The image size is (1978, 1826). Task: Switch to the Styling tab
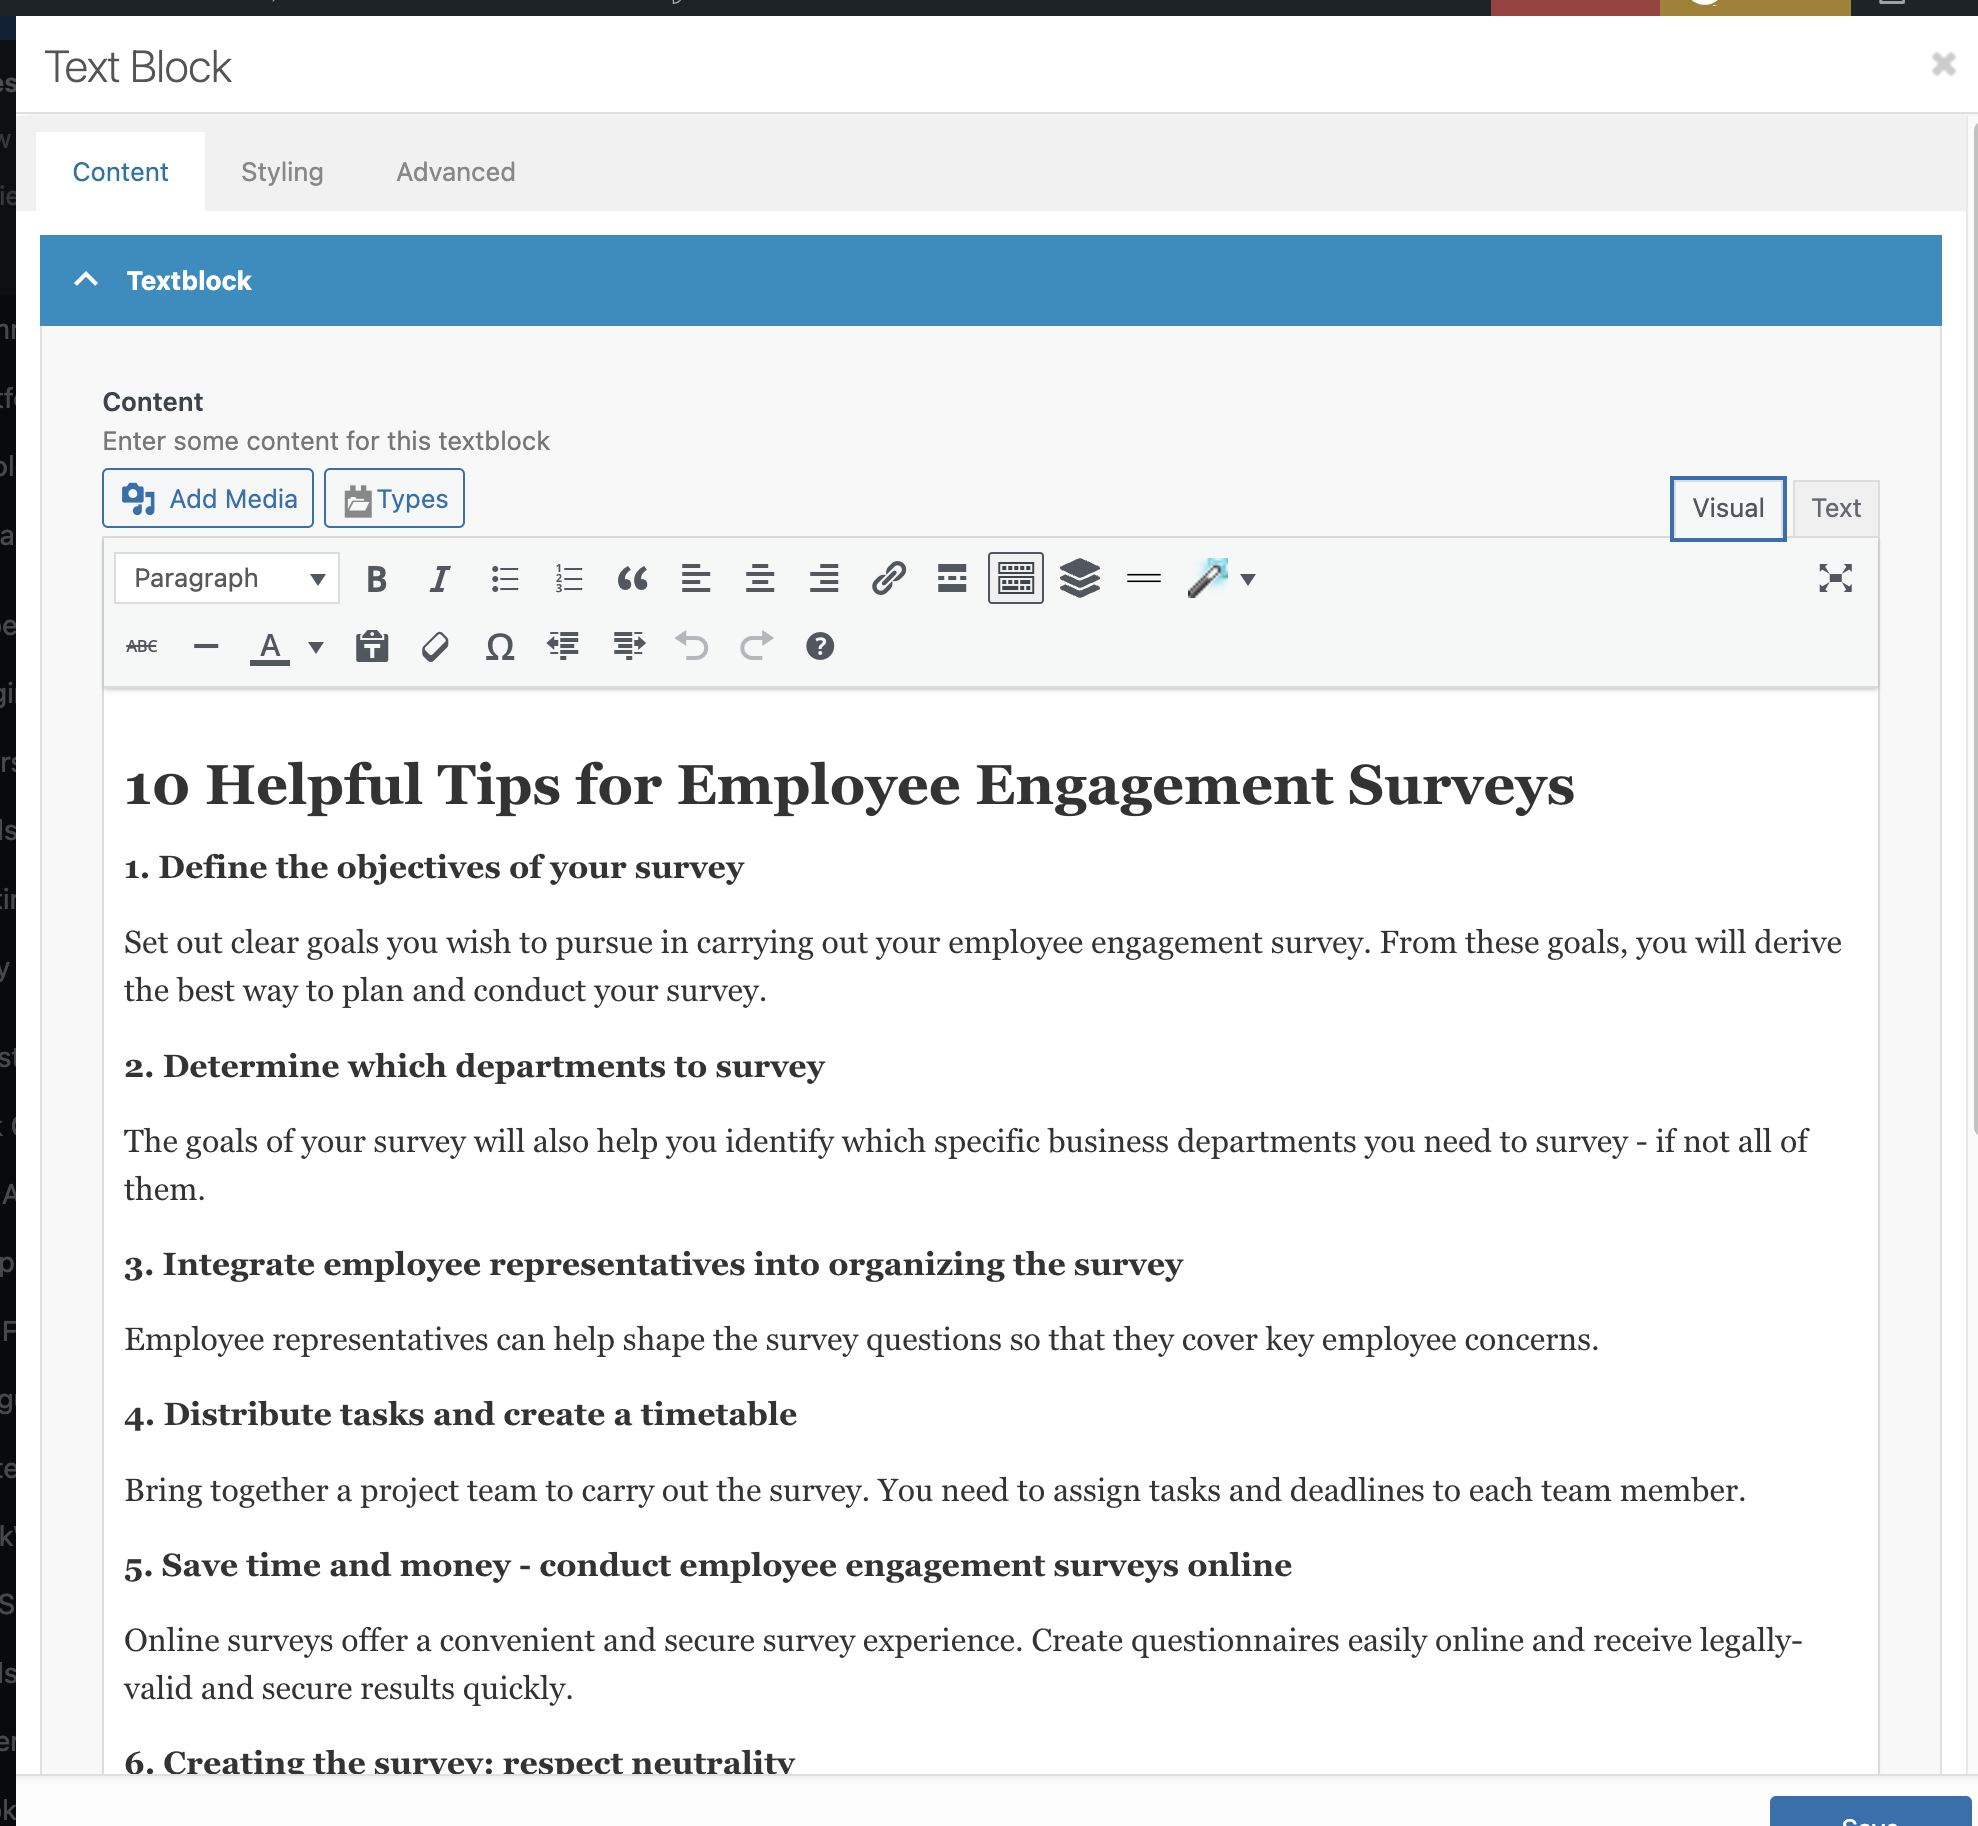pos(282,172)
